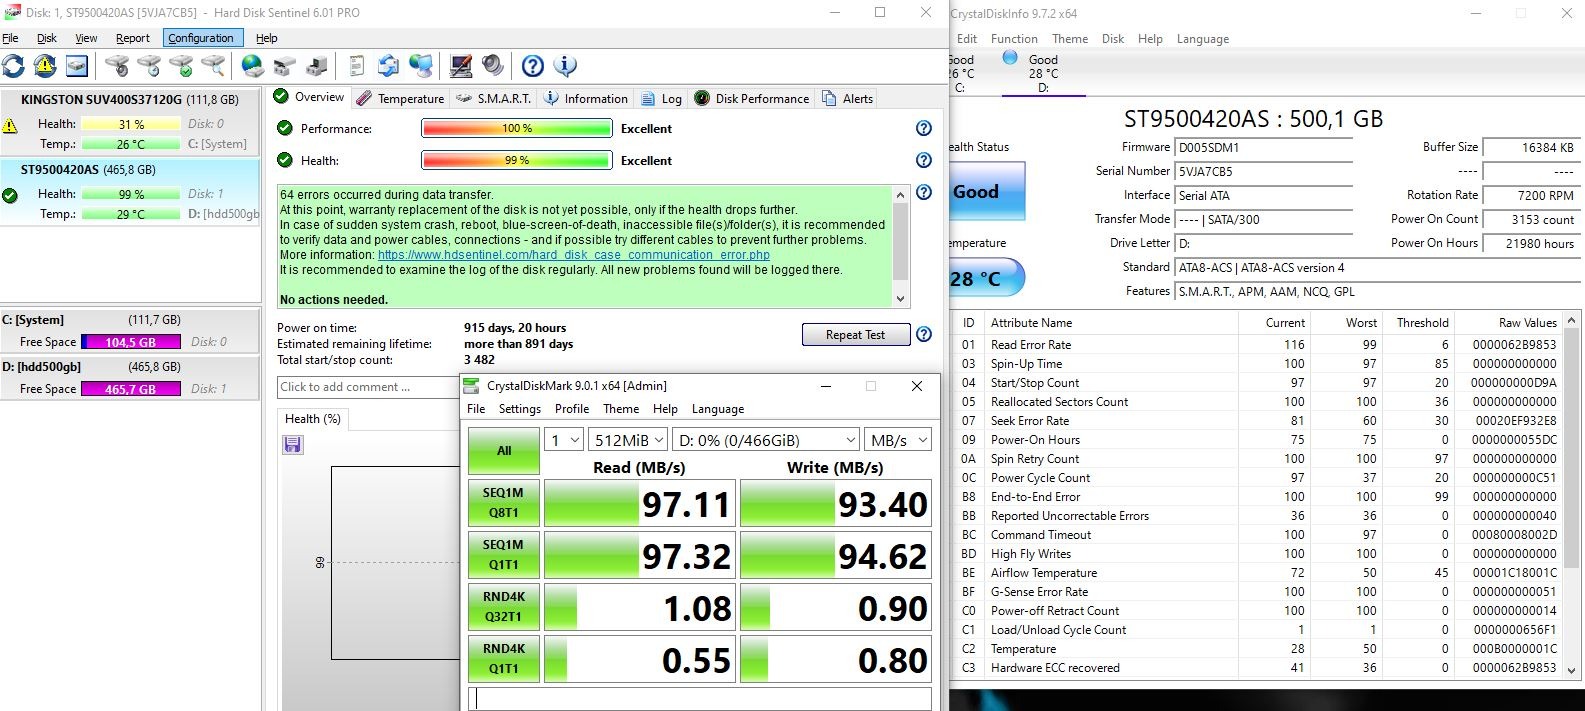The width and height of the screenshot is (1585, 711).
Task: Click the blue sync arrows page icon
Action: tap(388, 66)
